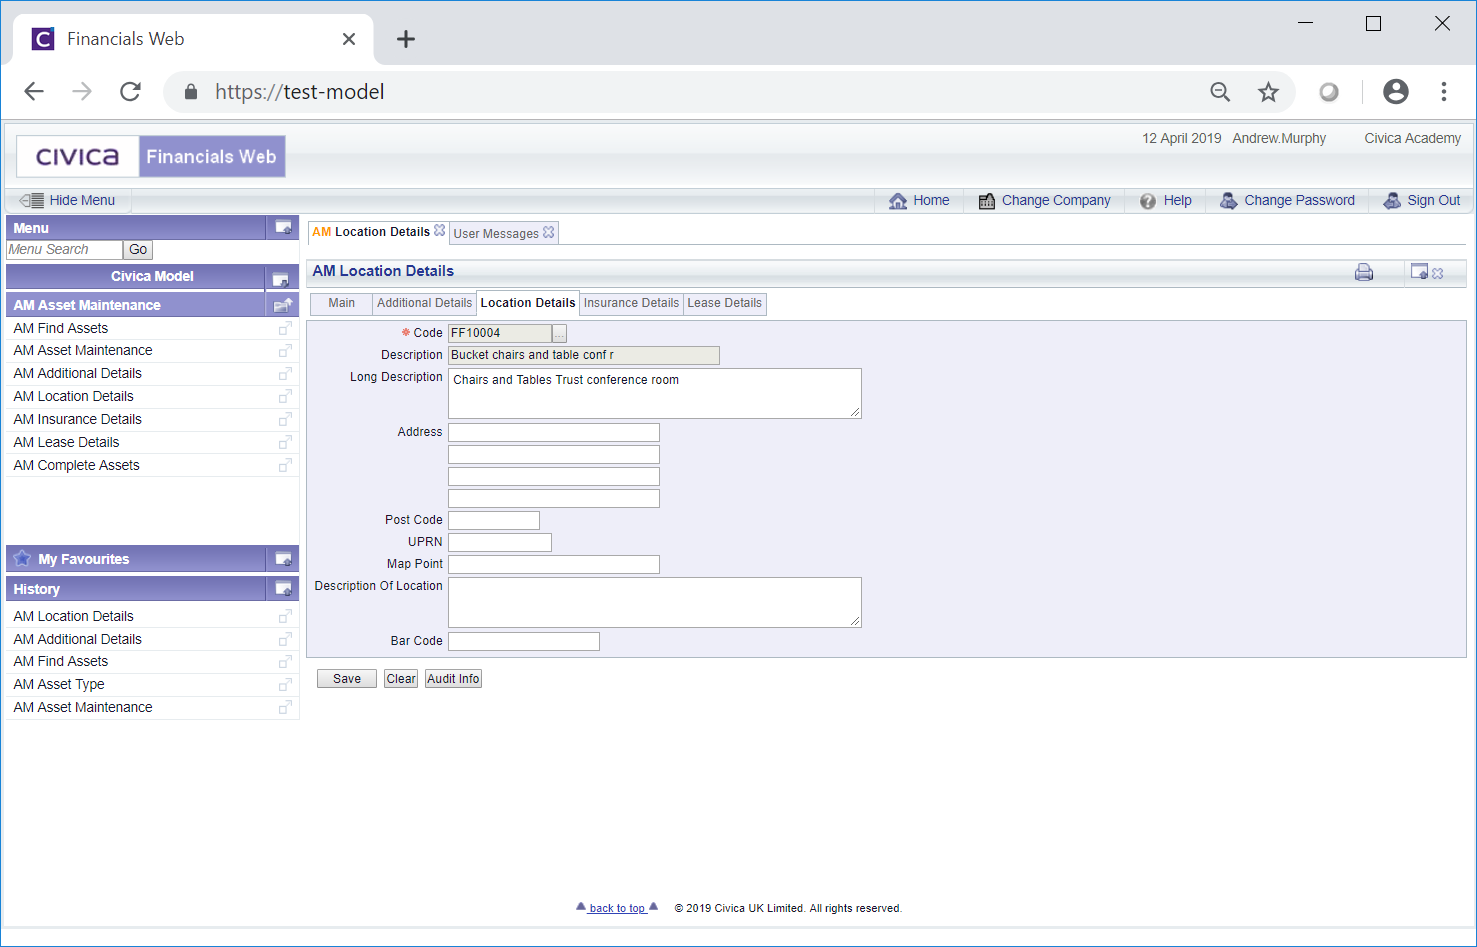Click the back to top link

pos(617,908)
